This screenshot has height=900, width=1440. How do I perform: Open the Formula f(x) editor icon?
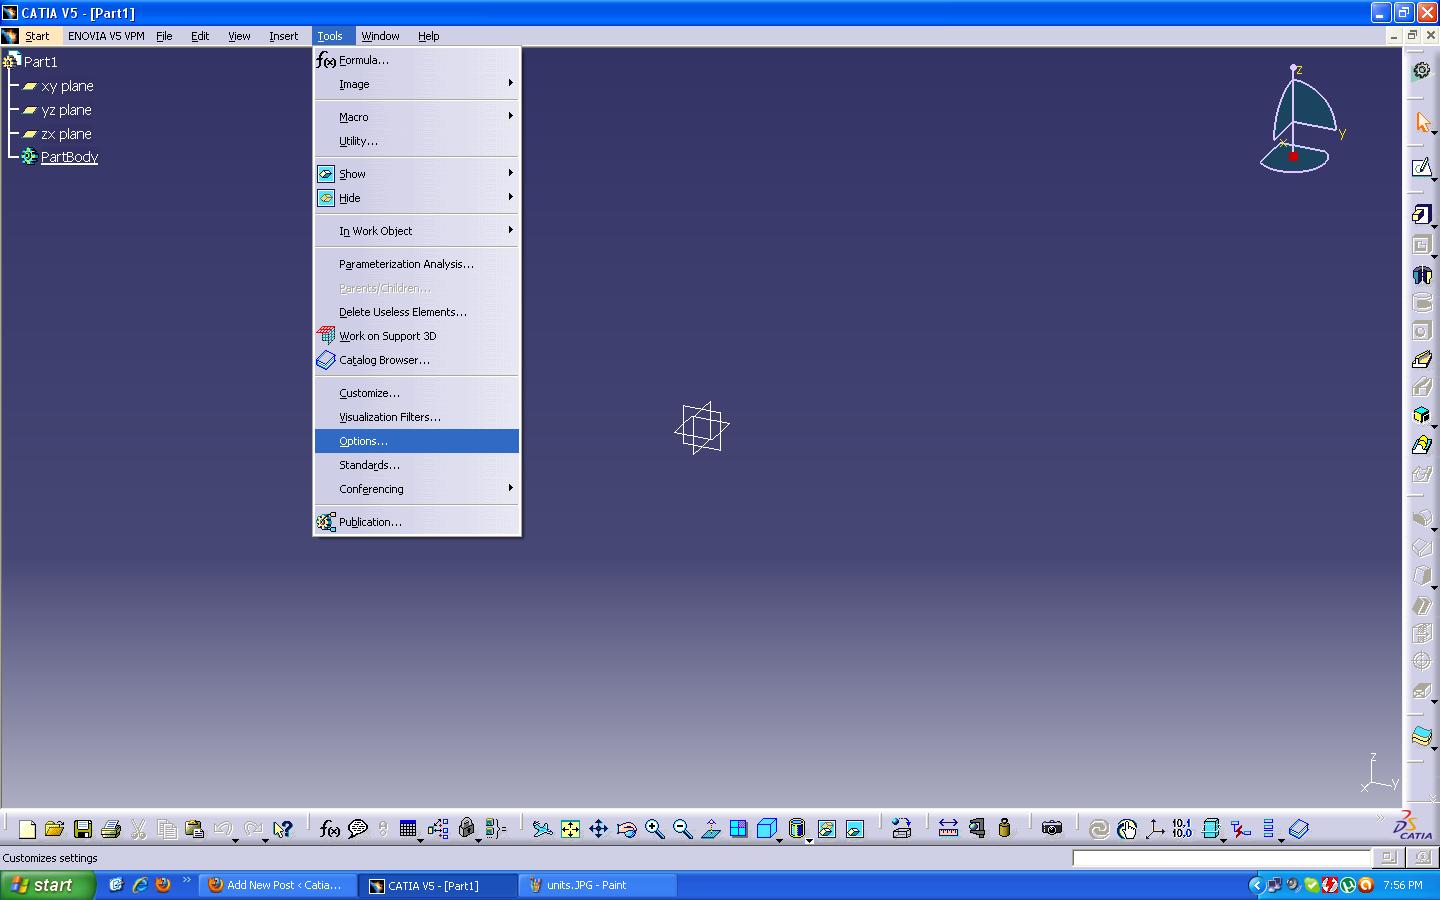click(328, 829)
